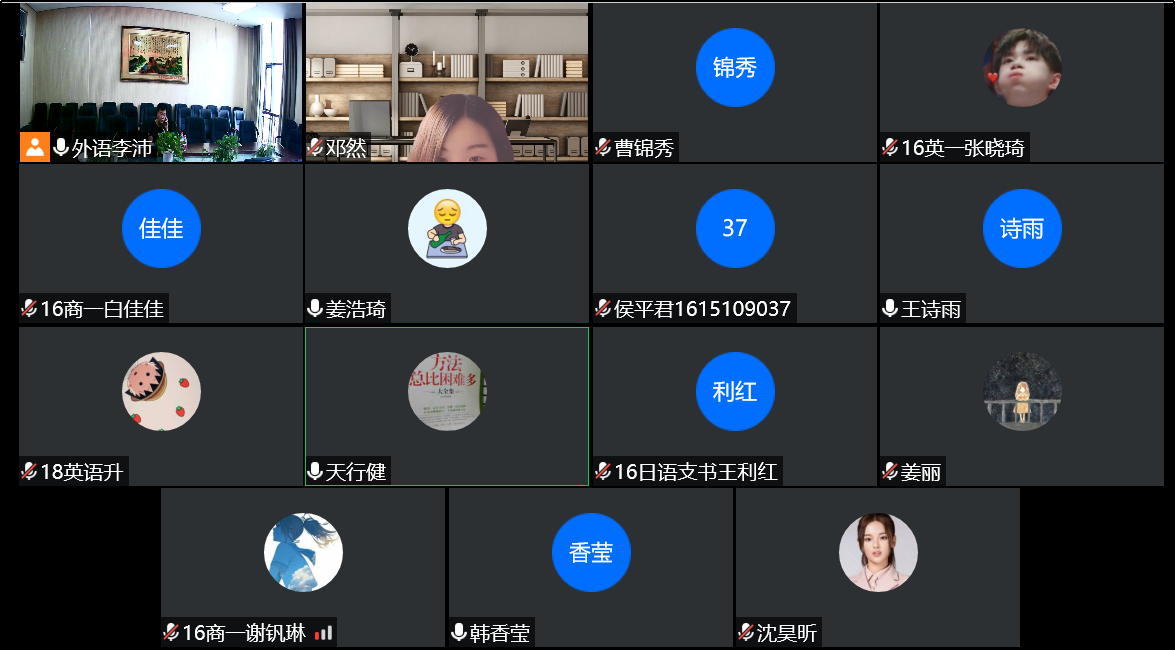Screen dimensions: 1175x651
Task: Click the muted mic icon for 邓然
Action: [315, 148]
